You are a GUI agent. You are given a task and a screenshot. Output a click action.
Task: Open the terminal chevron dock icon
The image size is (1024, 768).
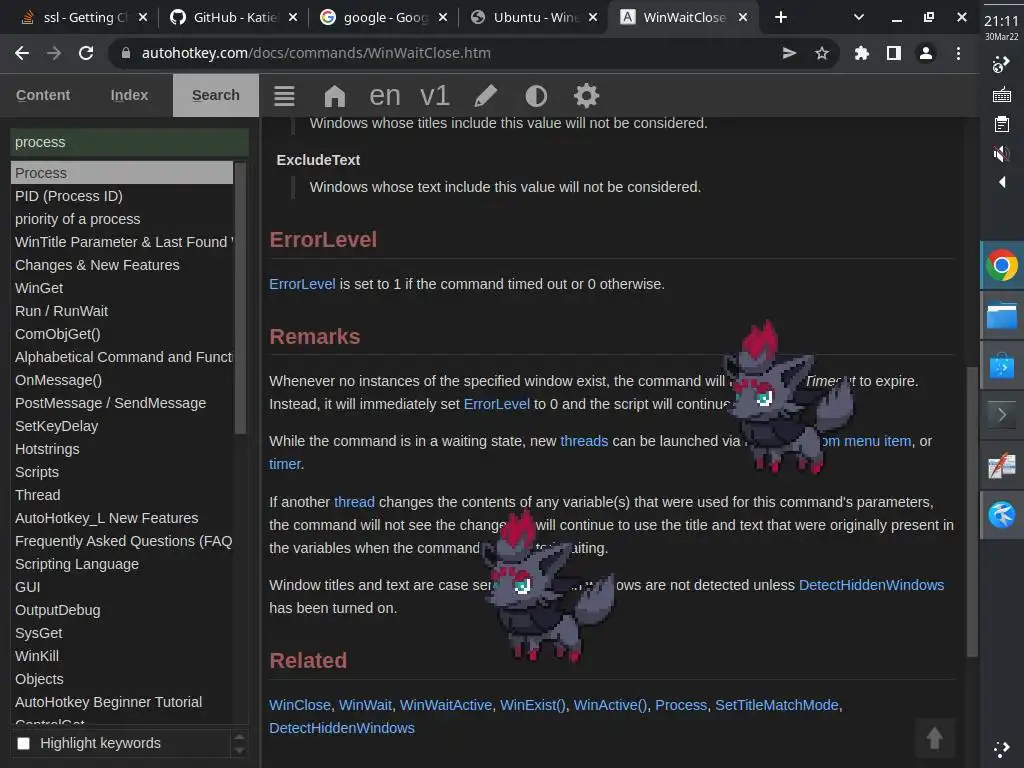coord(1002,415)
